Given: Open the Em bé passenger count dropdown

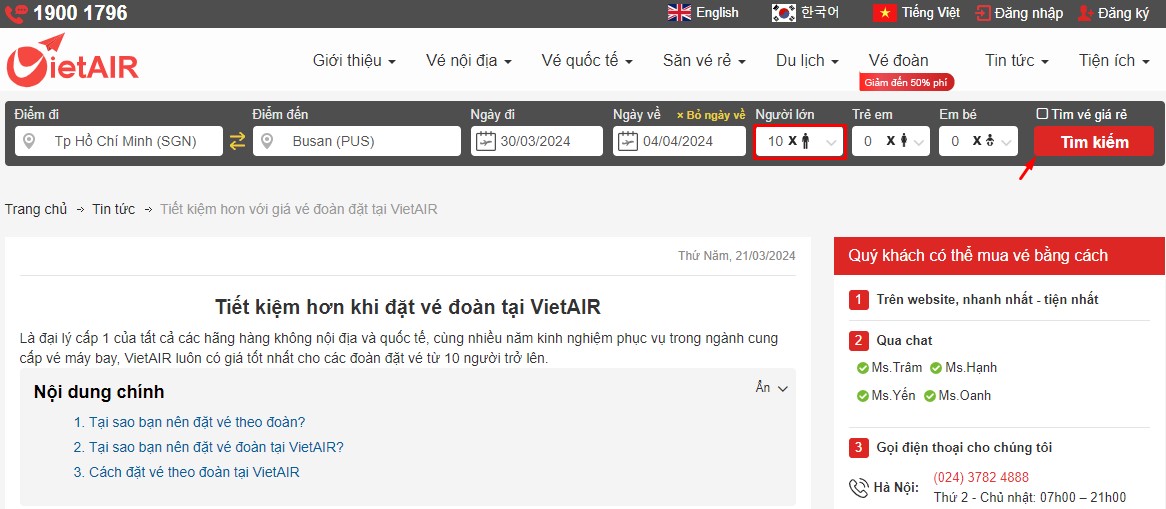Looking at the screenshot, I should [978, 141].
